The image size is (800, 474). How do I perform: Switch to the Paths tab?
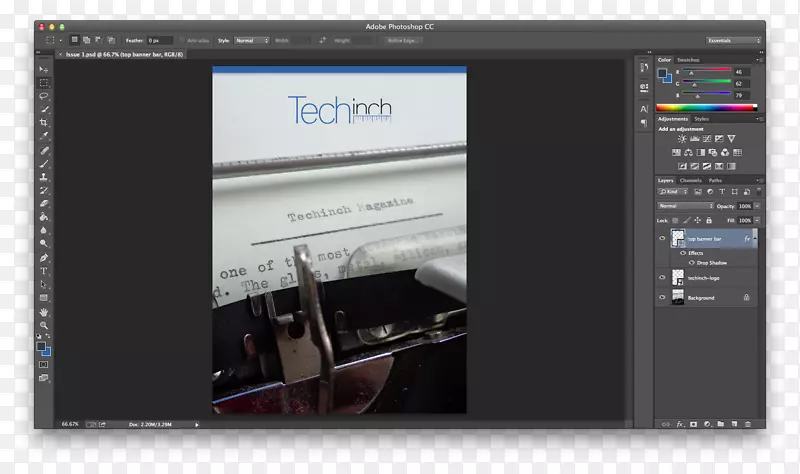click(715, 180)
